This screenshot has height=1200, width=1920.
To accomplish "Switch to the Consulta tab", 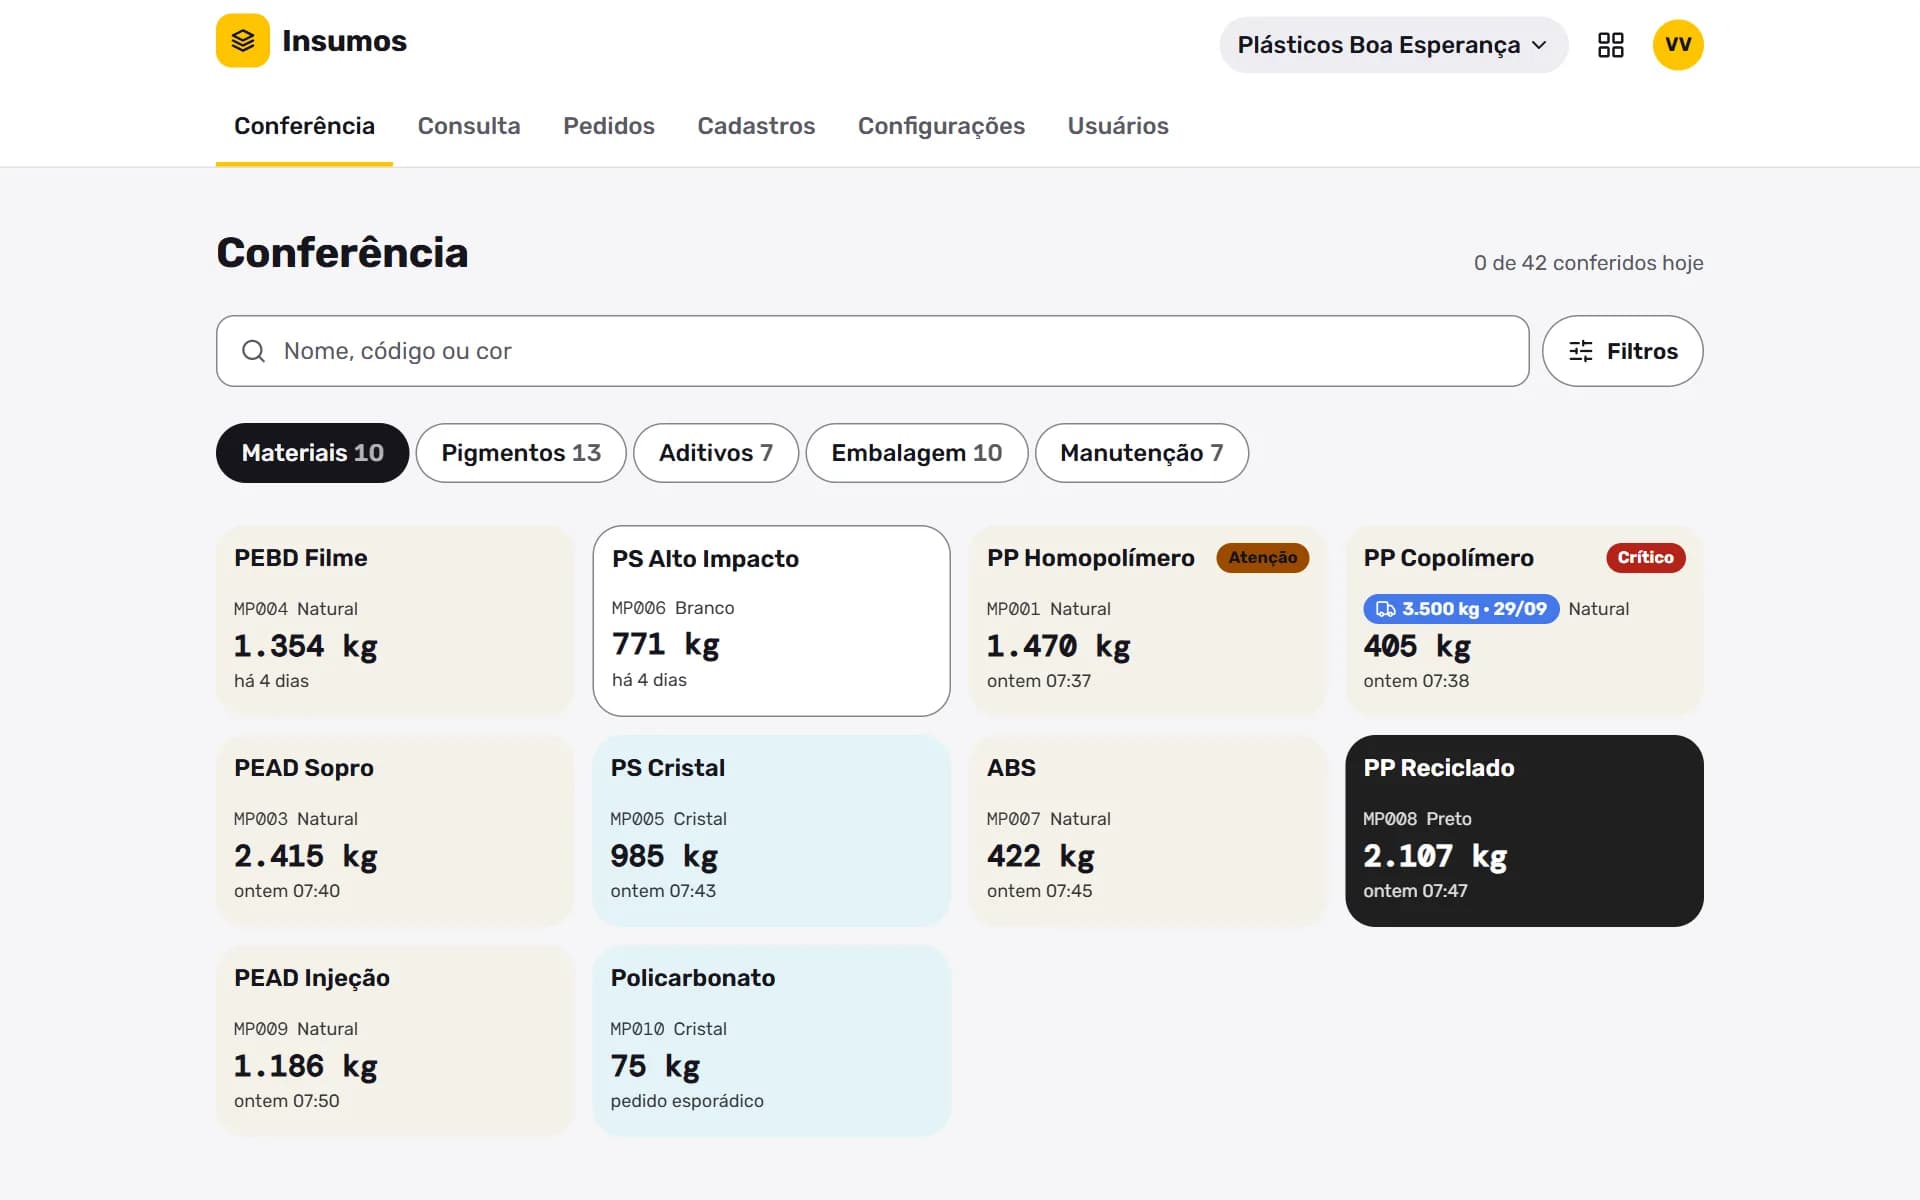I will (x=469, y=126).
